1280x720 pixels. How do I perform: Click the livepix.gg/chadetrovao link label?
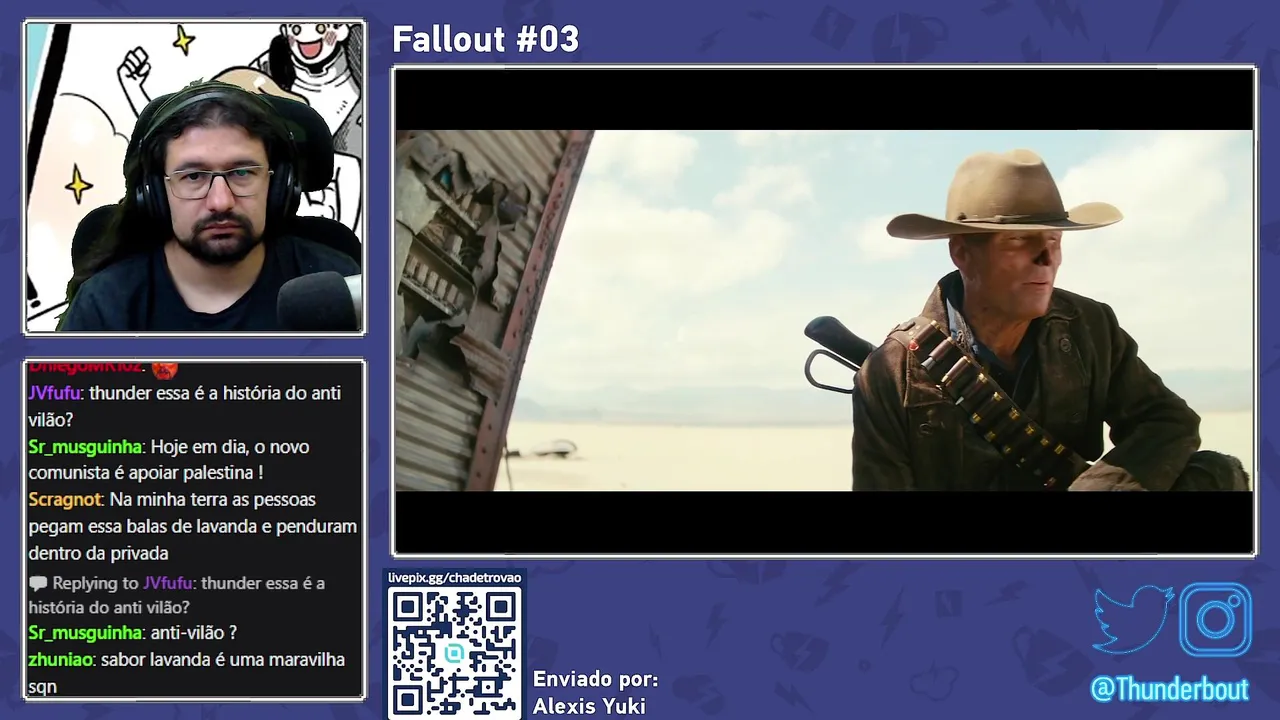click(455, 578)
